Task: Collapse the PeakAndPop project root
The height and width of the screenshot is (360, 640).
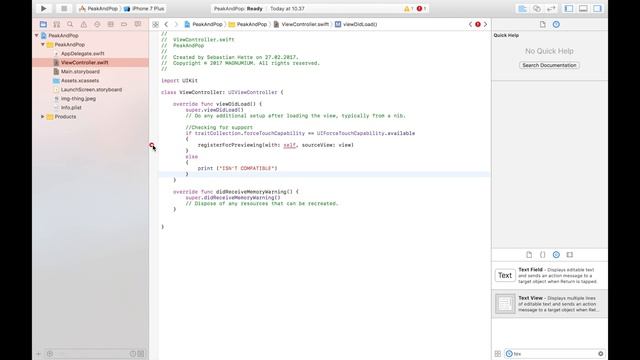Action: (x=37, y=36)
